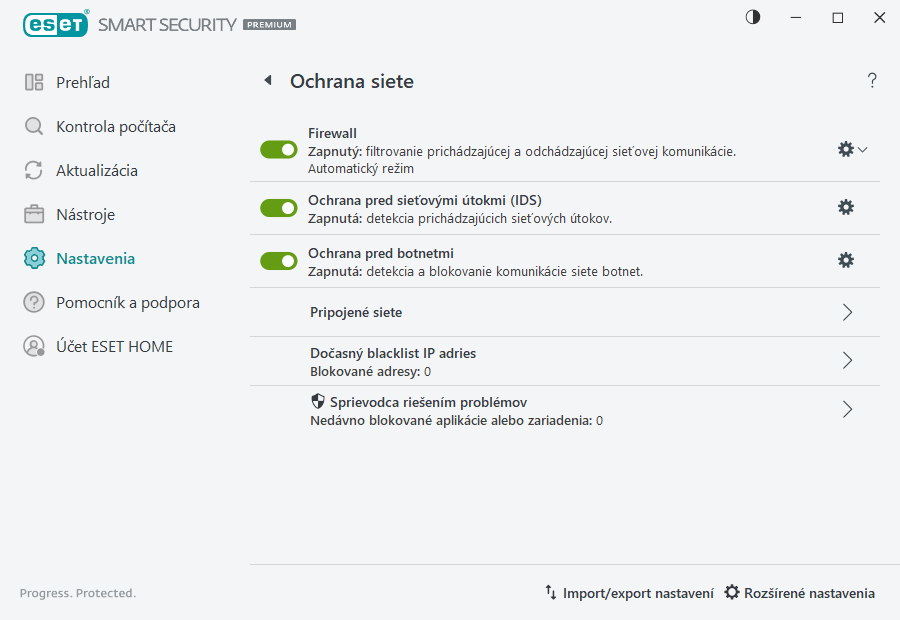Image resolution: width=900 pixels, height=620 pixels.
Task: Open Sprievodca riešením problémov
Action: (x=847, y=409)
